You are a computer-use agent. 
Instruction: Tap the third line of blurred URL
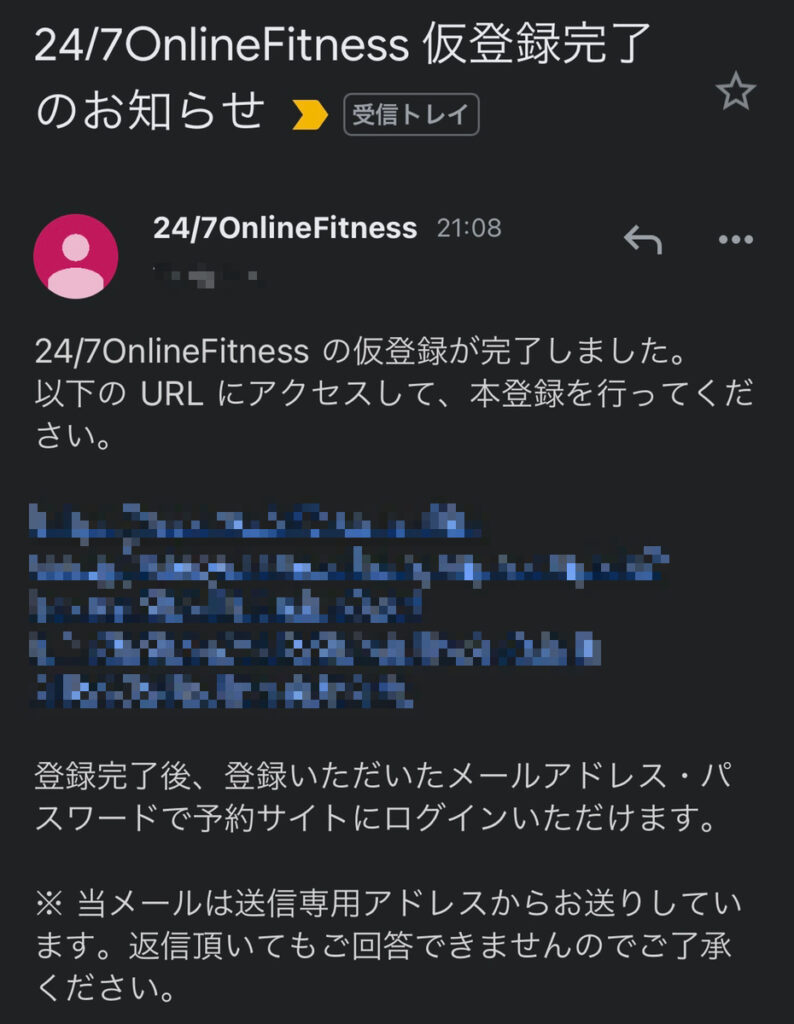click(x=226, y=607)
